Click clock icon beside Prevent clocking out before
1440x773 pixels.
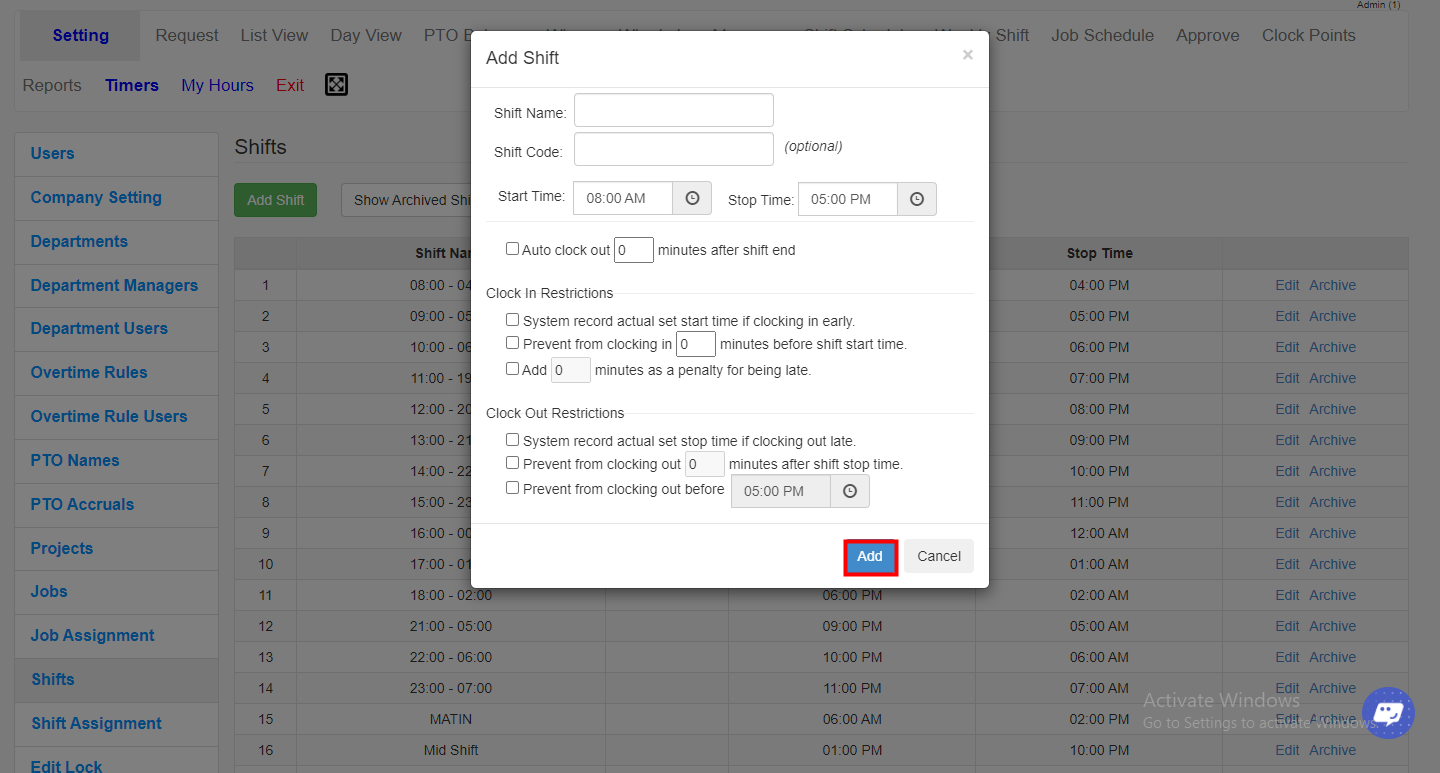coord(850,491)
